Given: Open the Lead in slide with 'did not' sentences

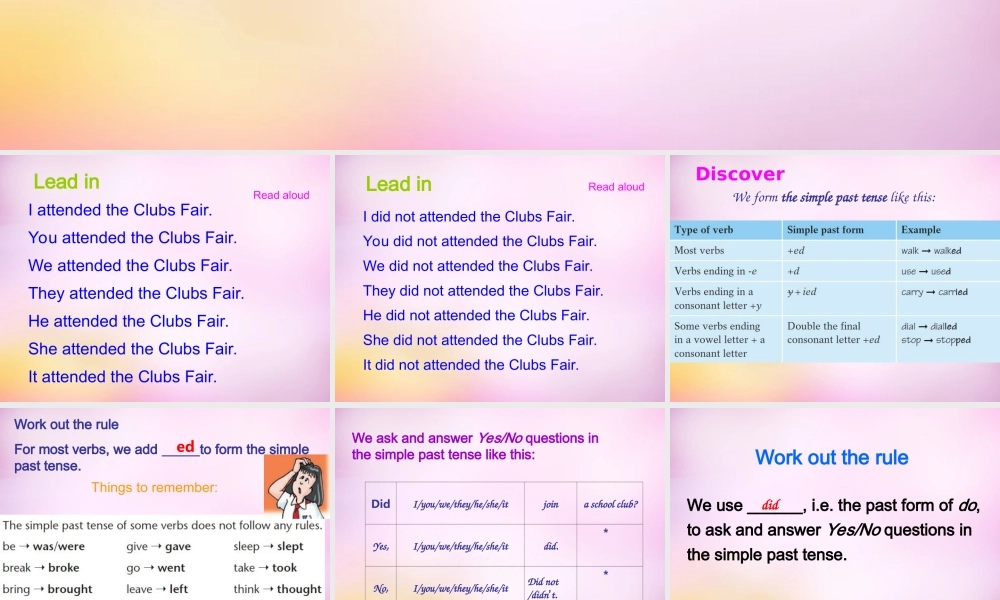Looking at the screenshot, I should [500, 278].
